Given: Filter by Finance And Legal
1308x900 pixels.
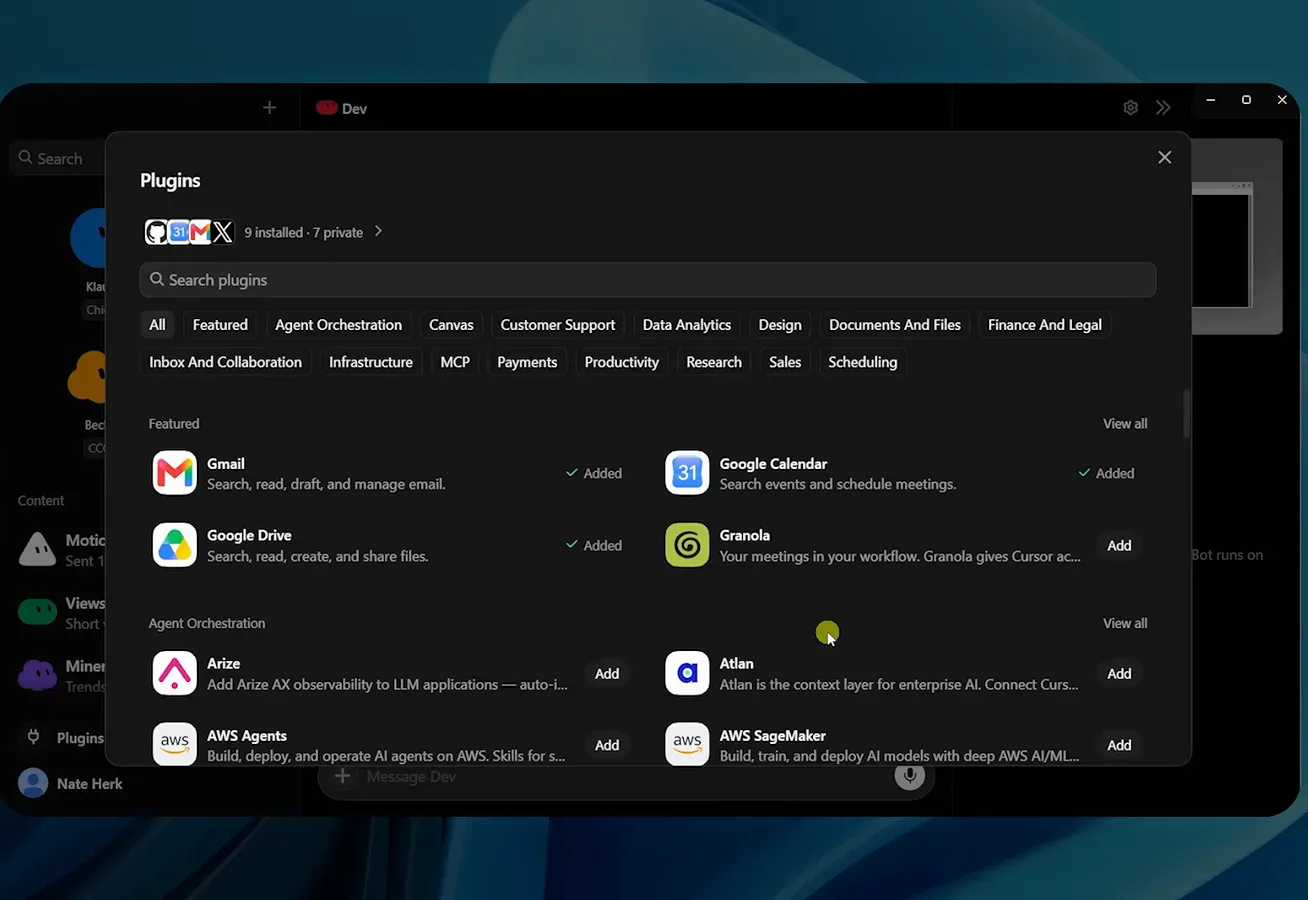Looking at the screenshot, I should tap(1045, 325).
